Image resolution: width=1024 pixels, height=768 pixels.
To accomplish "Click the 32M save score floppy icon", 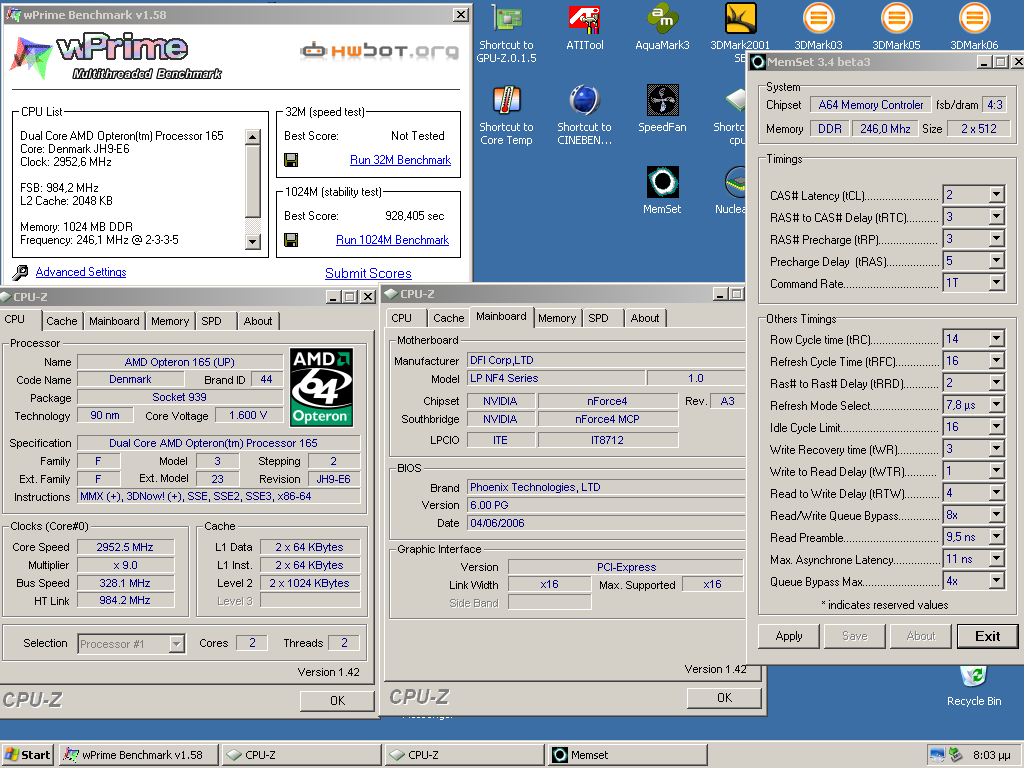I will pyautogui.click(x=291, y=160).
